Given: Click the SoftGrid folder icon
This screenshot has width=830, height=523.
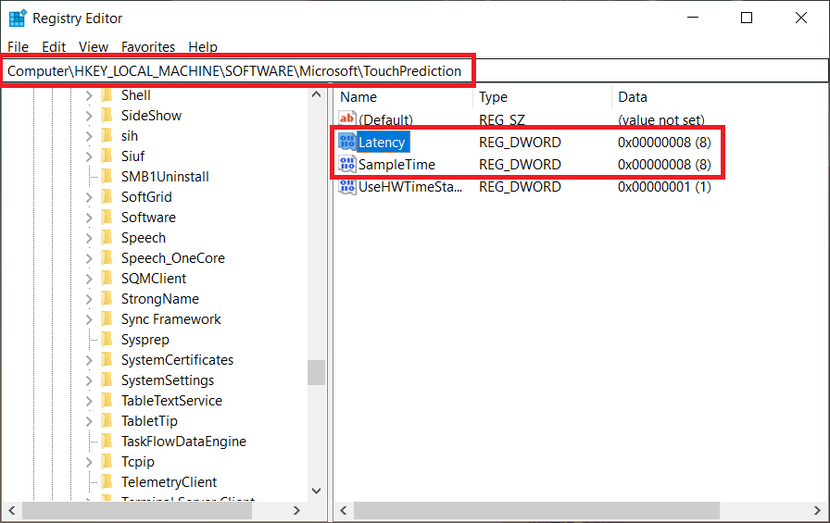Looking at the screenshot, I should pyautogui.click(x=107, y=197).
